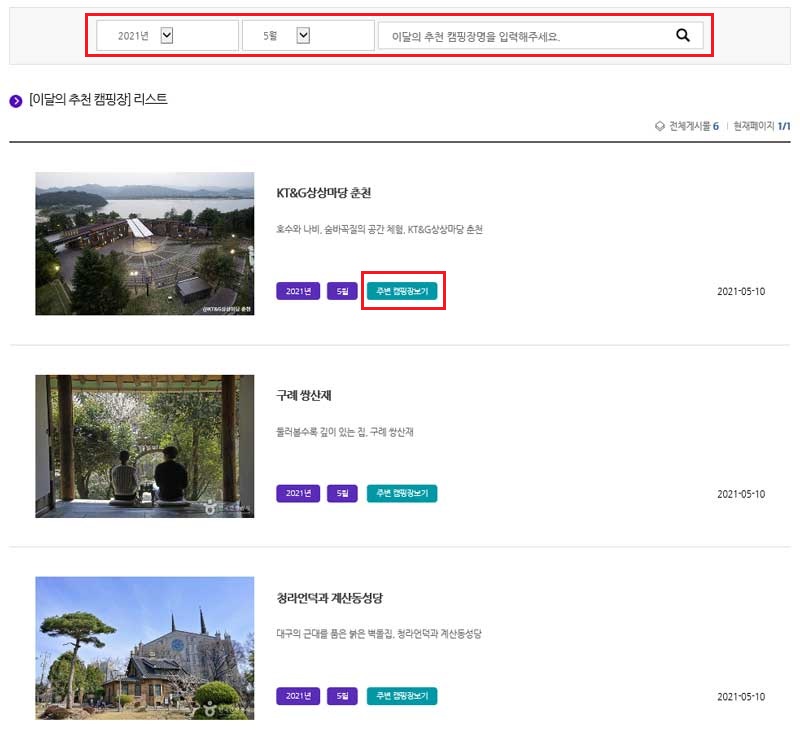The height and width of the screenshot is (730, 800).
Task: Select the 청라언덕과 계산동성당 post title
Action: tap(335, 598)
